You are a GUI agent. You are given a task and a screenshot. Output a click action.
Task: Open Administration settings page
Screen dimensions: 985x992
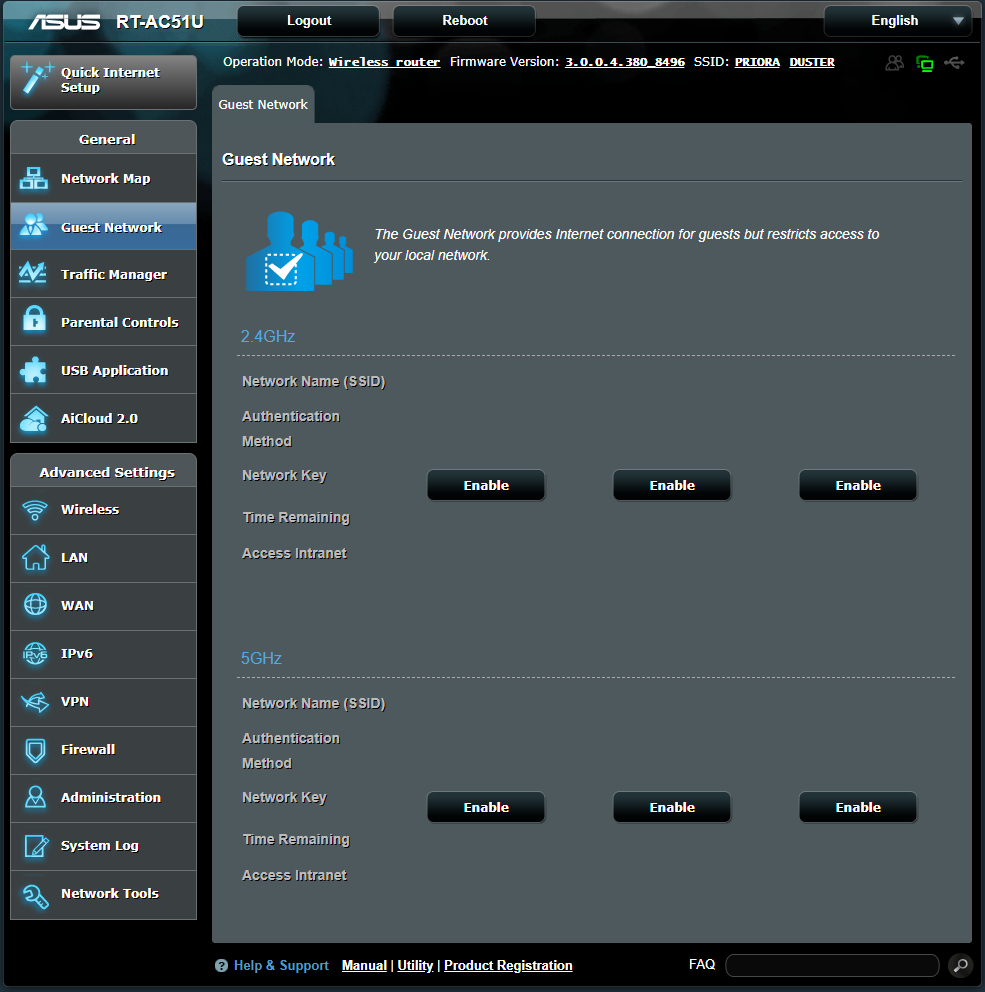(x=104, y=798)
